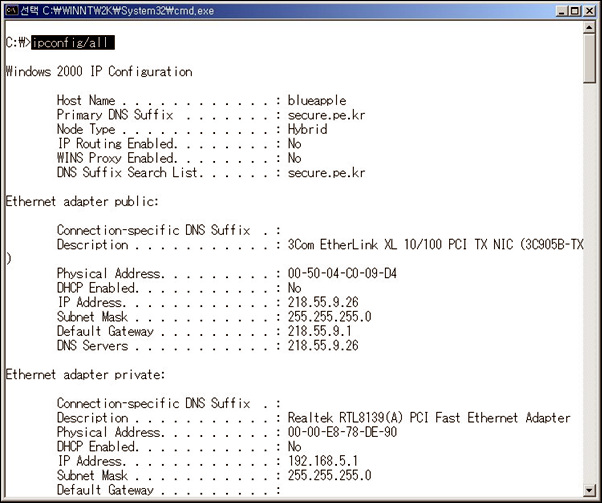The image size is (602, 503).
Task: Click the Primary DNS Suffix value secure.pe.kr
Action: pos(326,115)
